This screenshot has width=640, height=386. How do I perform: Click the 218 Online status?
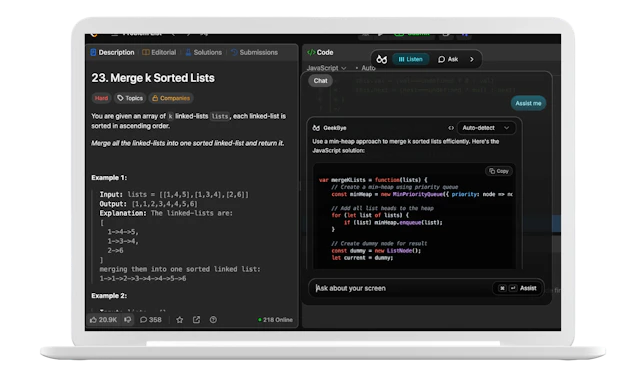click(x=276, y=319)
